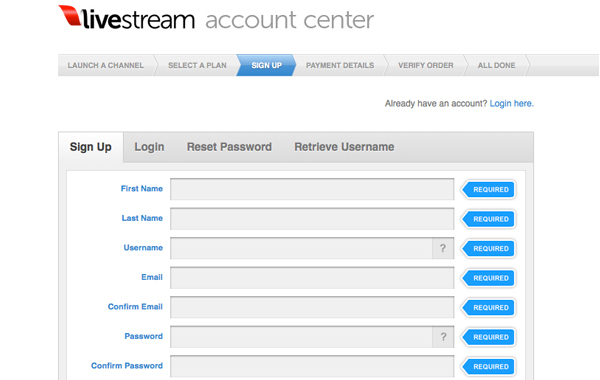Switch to the Reset Password tab

[229, 147]
